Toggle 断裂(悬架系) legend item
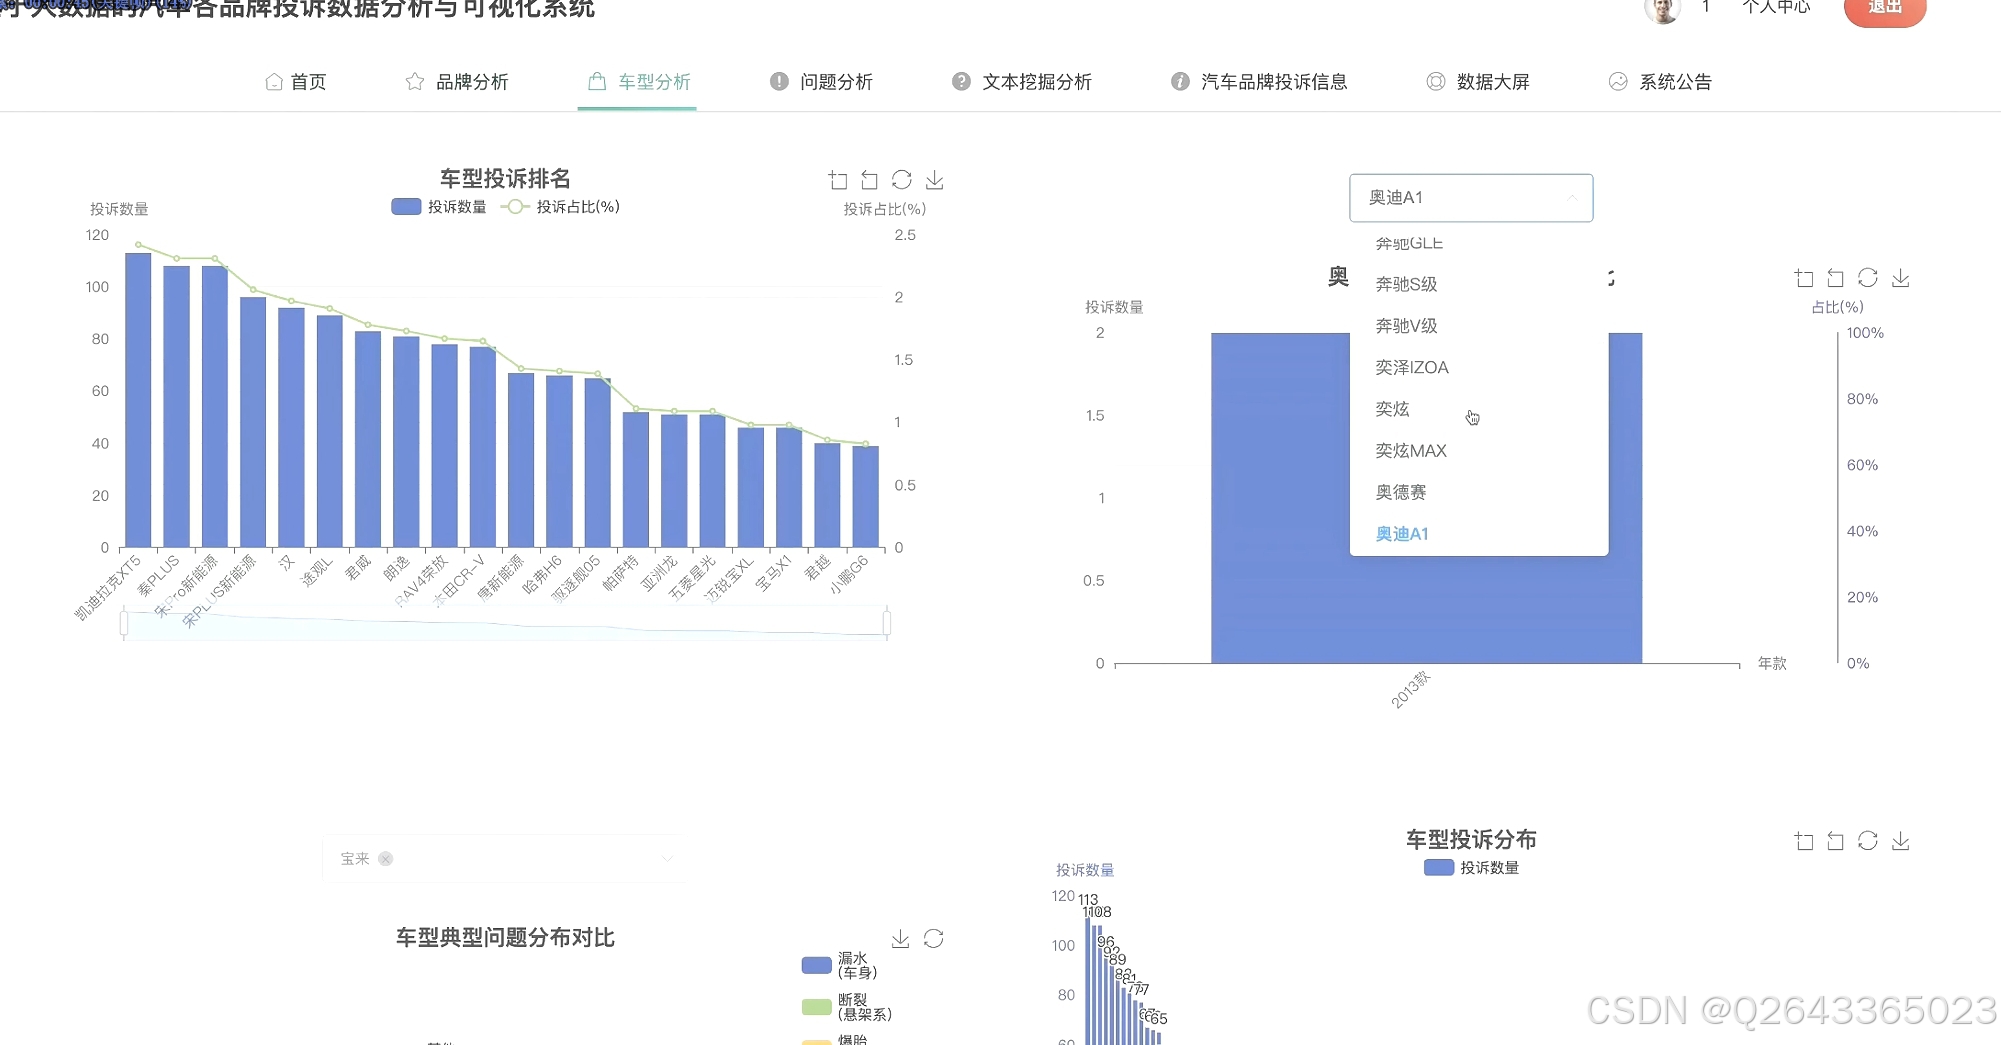This screenshot has height=1045, width=2001. (848, 1007)
